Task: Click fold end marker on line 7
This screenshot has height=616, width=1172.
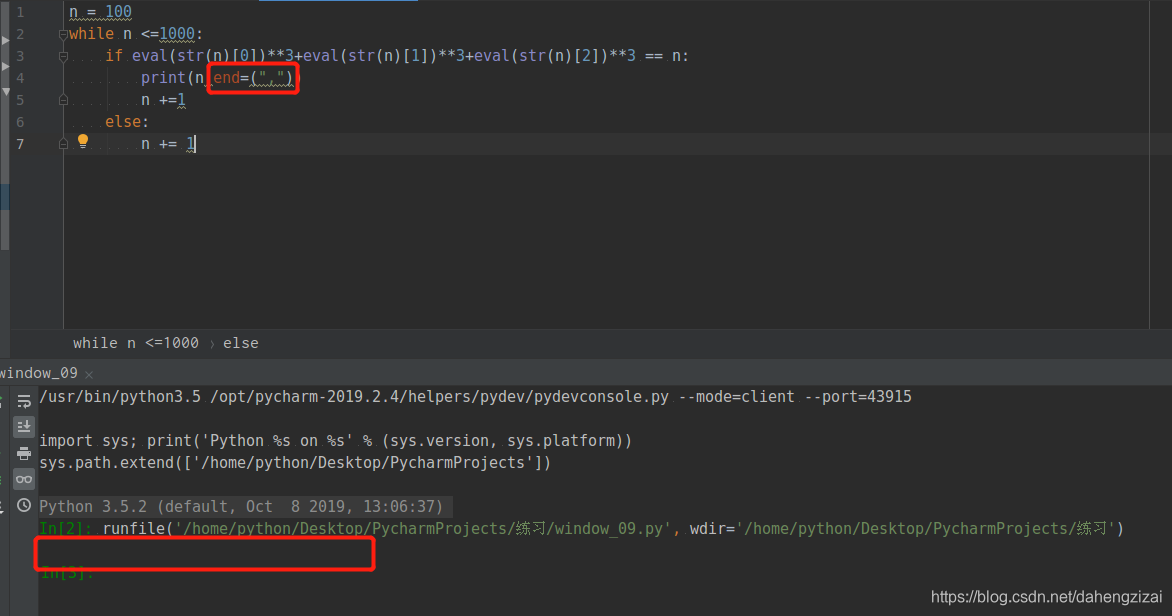Action: [x=64, y=144]
